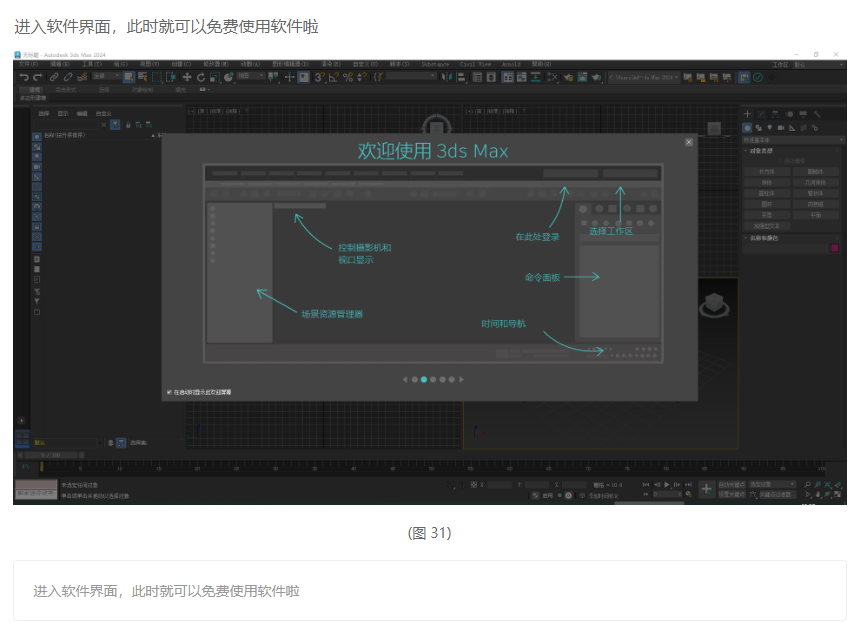This screenshot has height=636, width=859.
Task: Select the Cameras category icon
Action: 781,128
